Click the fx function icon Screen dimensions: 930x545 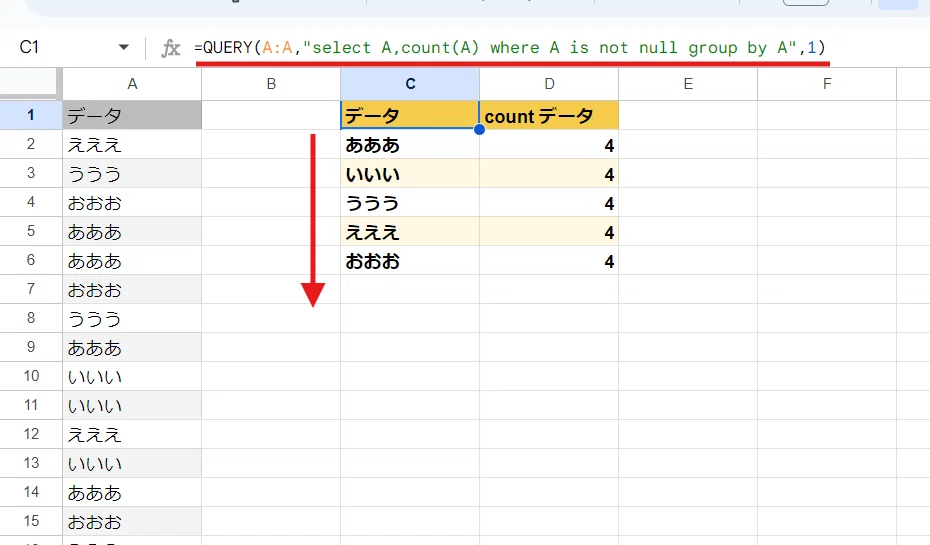(171, 47)
